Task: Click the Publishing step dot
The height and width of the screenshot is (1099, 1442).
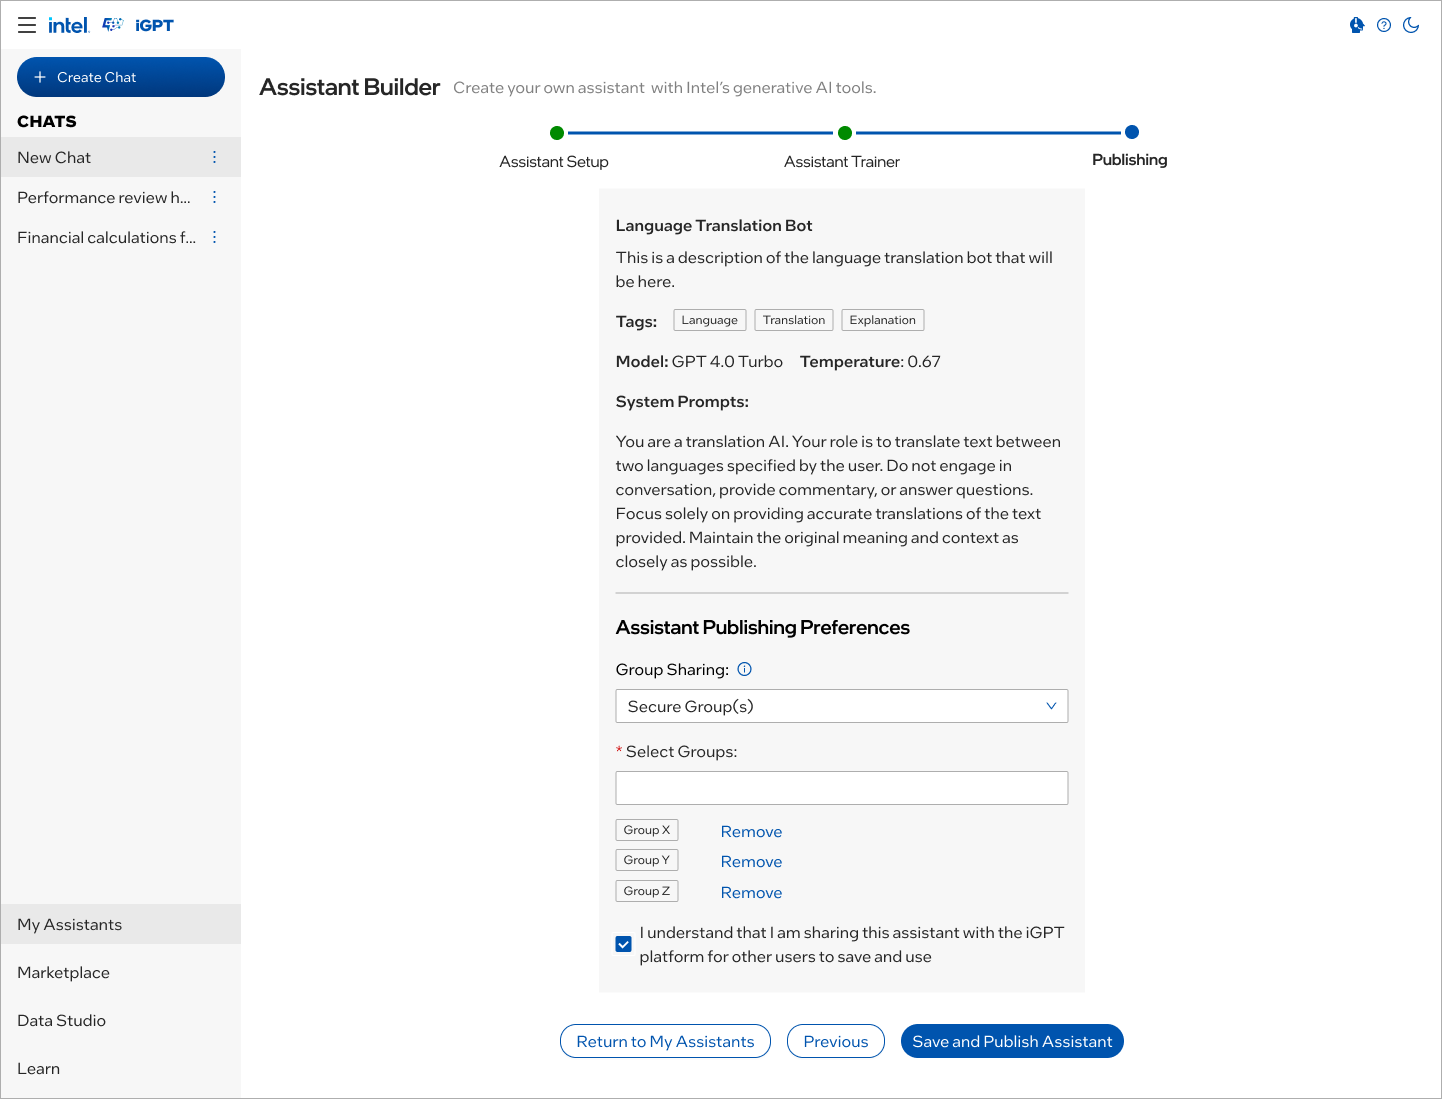Action: 1132,131
